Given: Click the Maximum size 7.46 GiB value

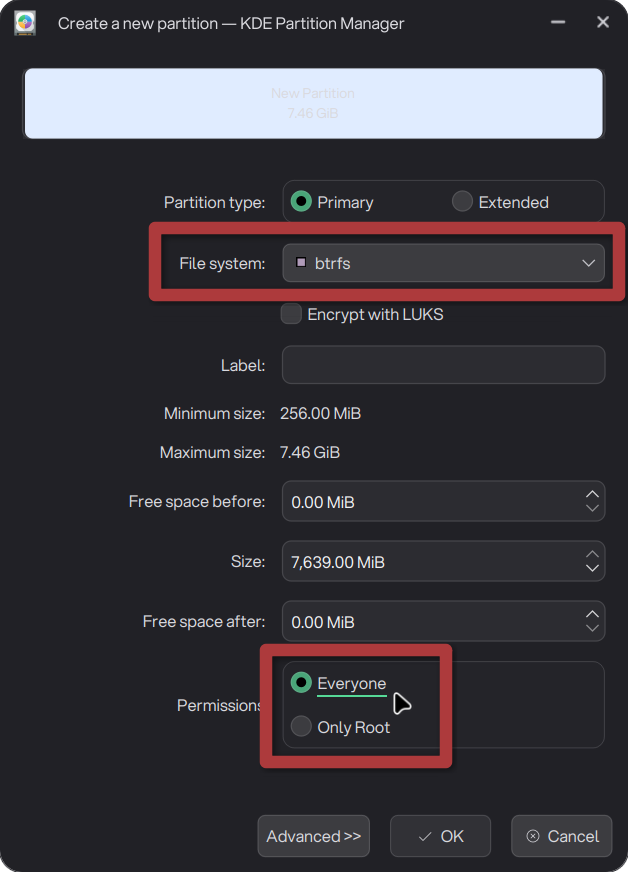Looking at the screenshot, I should (310, 452).
